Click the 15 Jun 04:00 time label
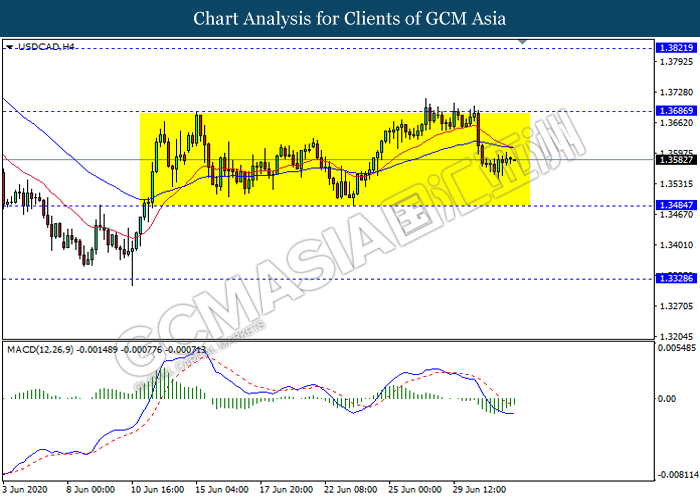Image resolution: width=700 pixels, height=500 pixels. tap(222, 489)
